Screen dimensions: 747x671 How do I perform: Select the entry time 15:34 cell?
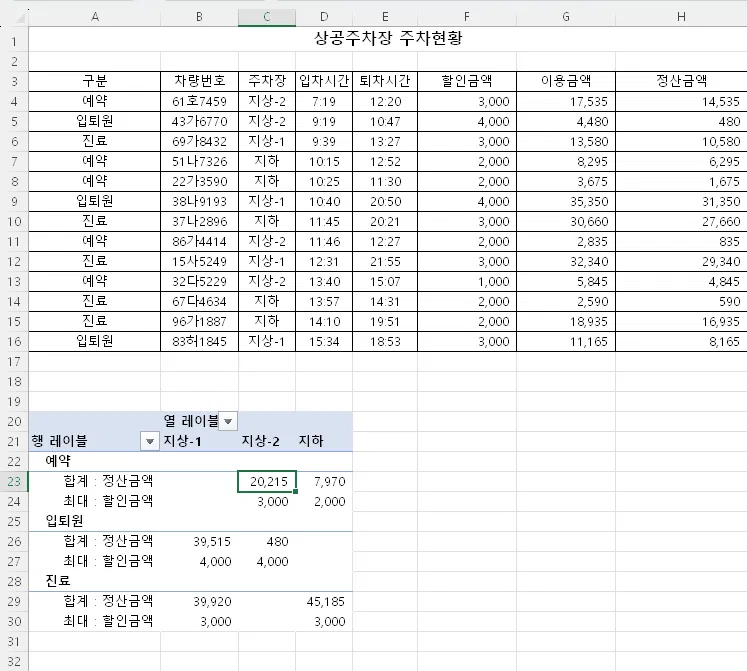324,342
